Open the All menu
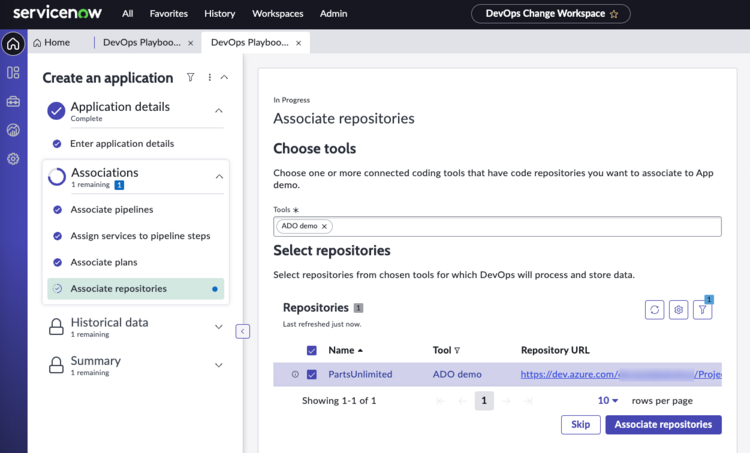The height and width of the screenshot is (453, 750). [x=127, y=14]
